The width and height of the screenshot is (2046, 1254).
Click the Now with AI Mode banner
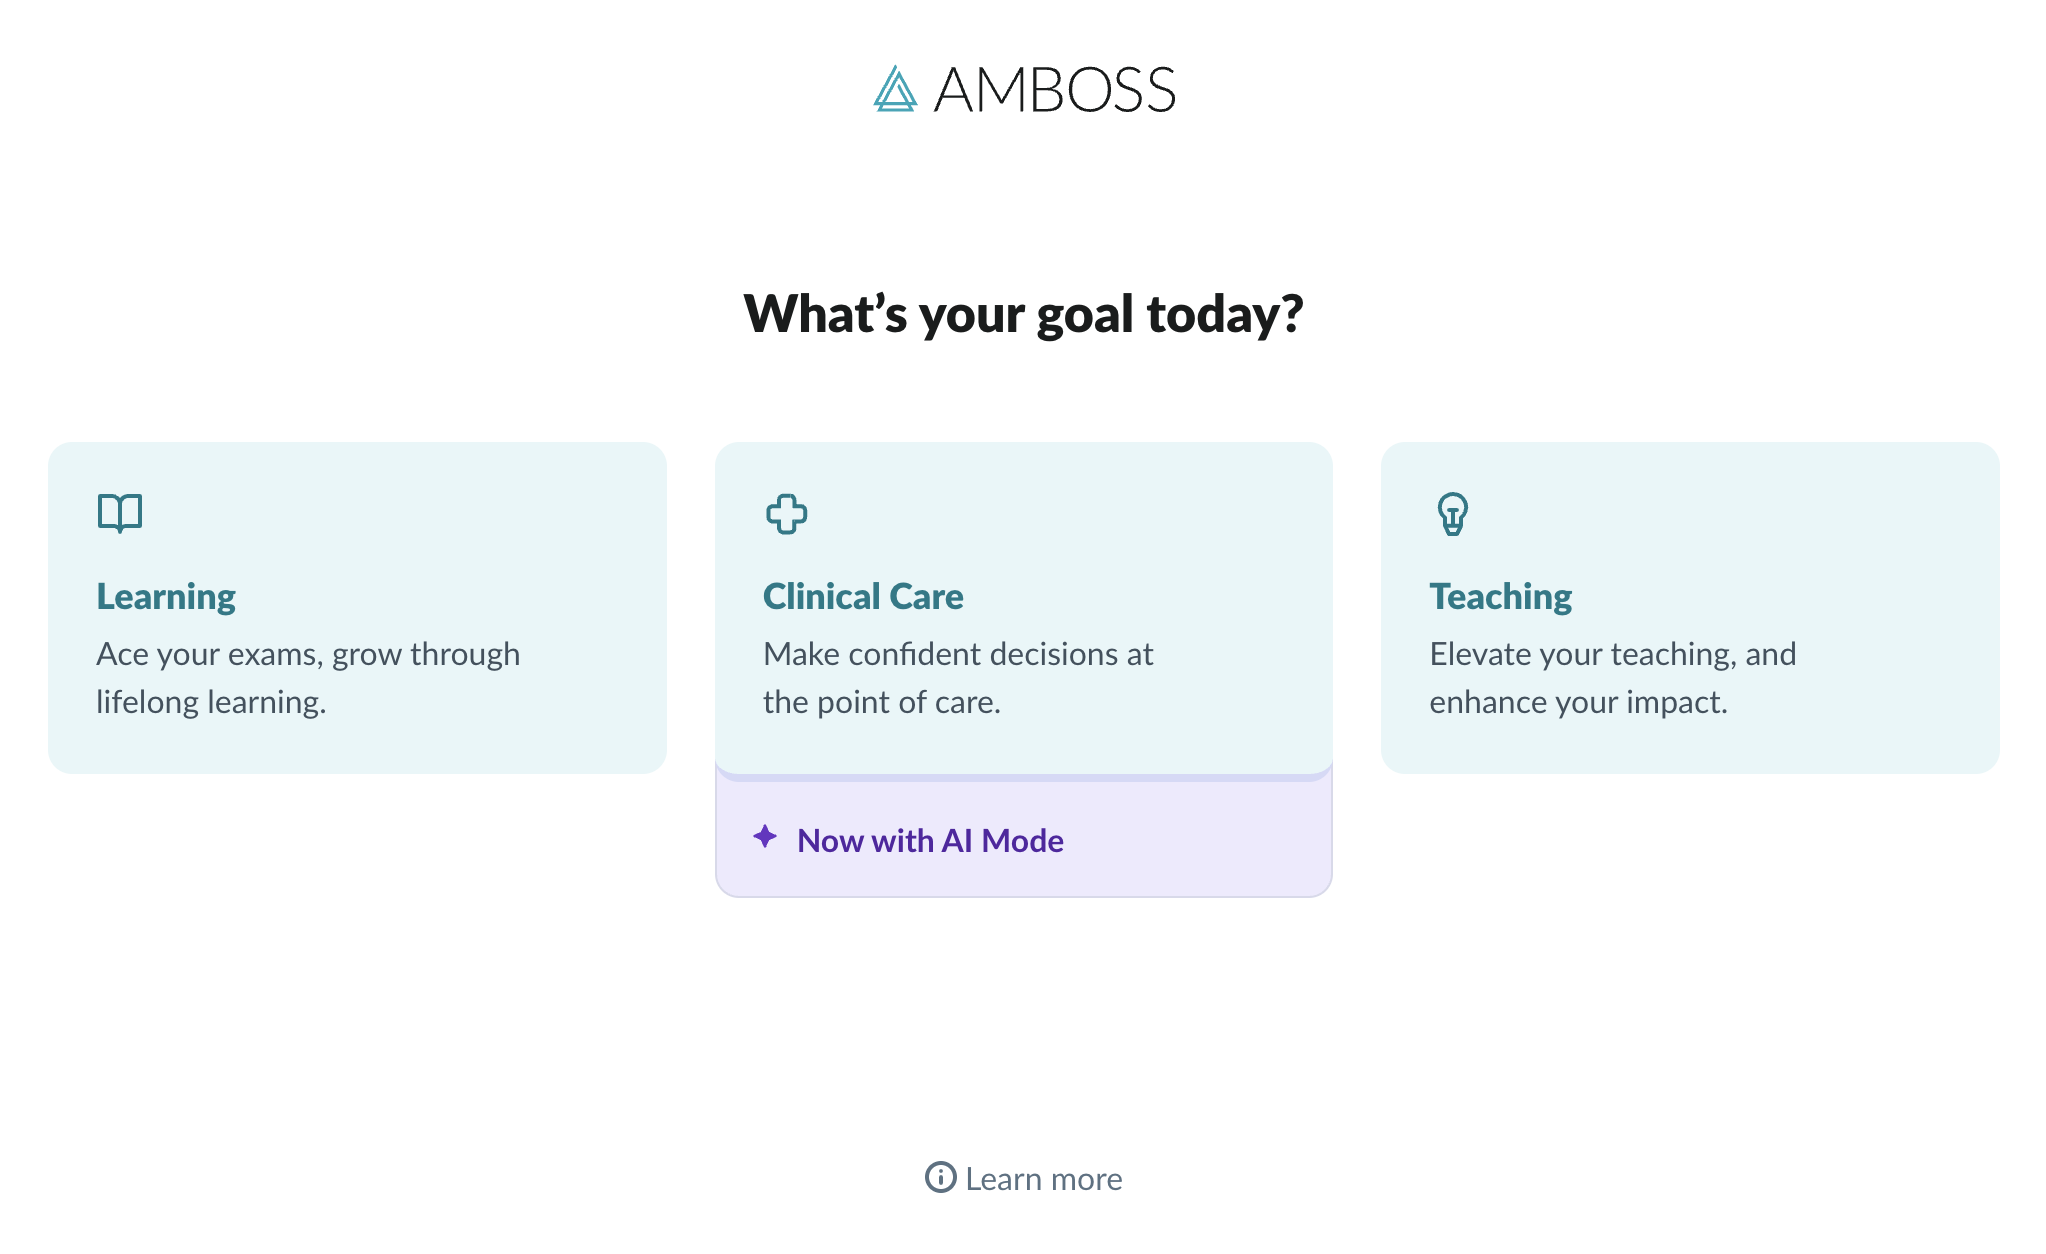[1024, 840]
